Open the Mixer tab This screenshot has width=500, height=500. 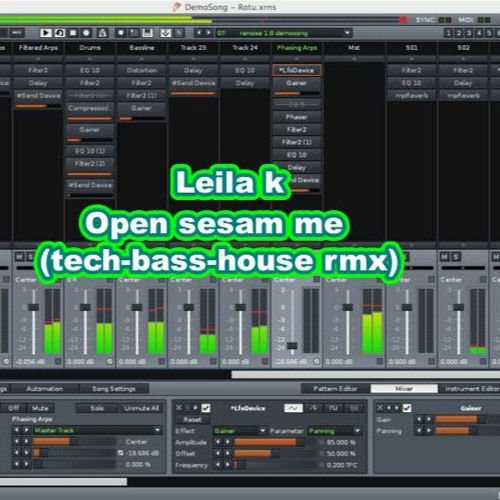404,389
